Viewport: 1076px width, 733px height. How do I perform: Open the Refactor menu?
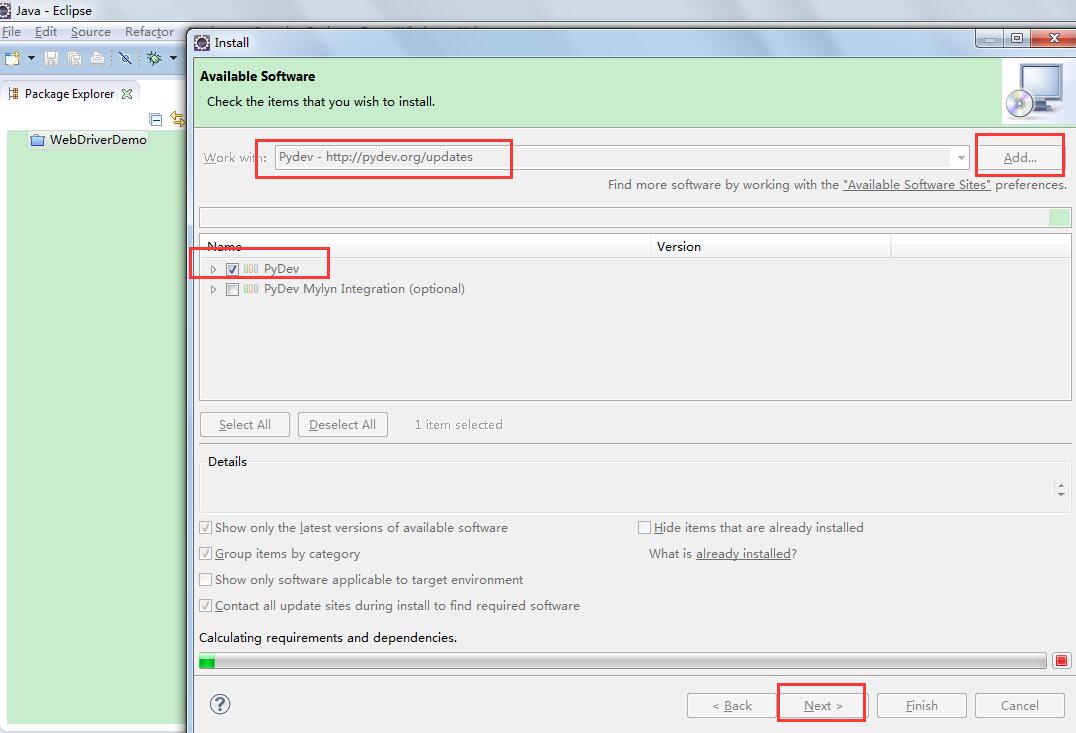coord(149,32)
